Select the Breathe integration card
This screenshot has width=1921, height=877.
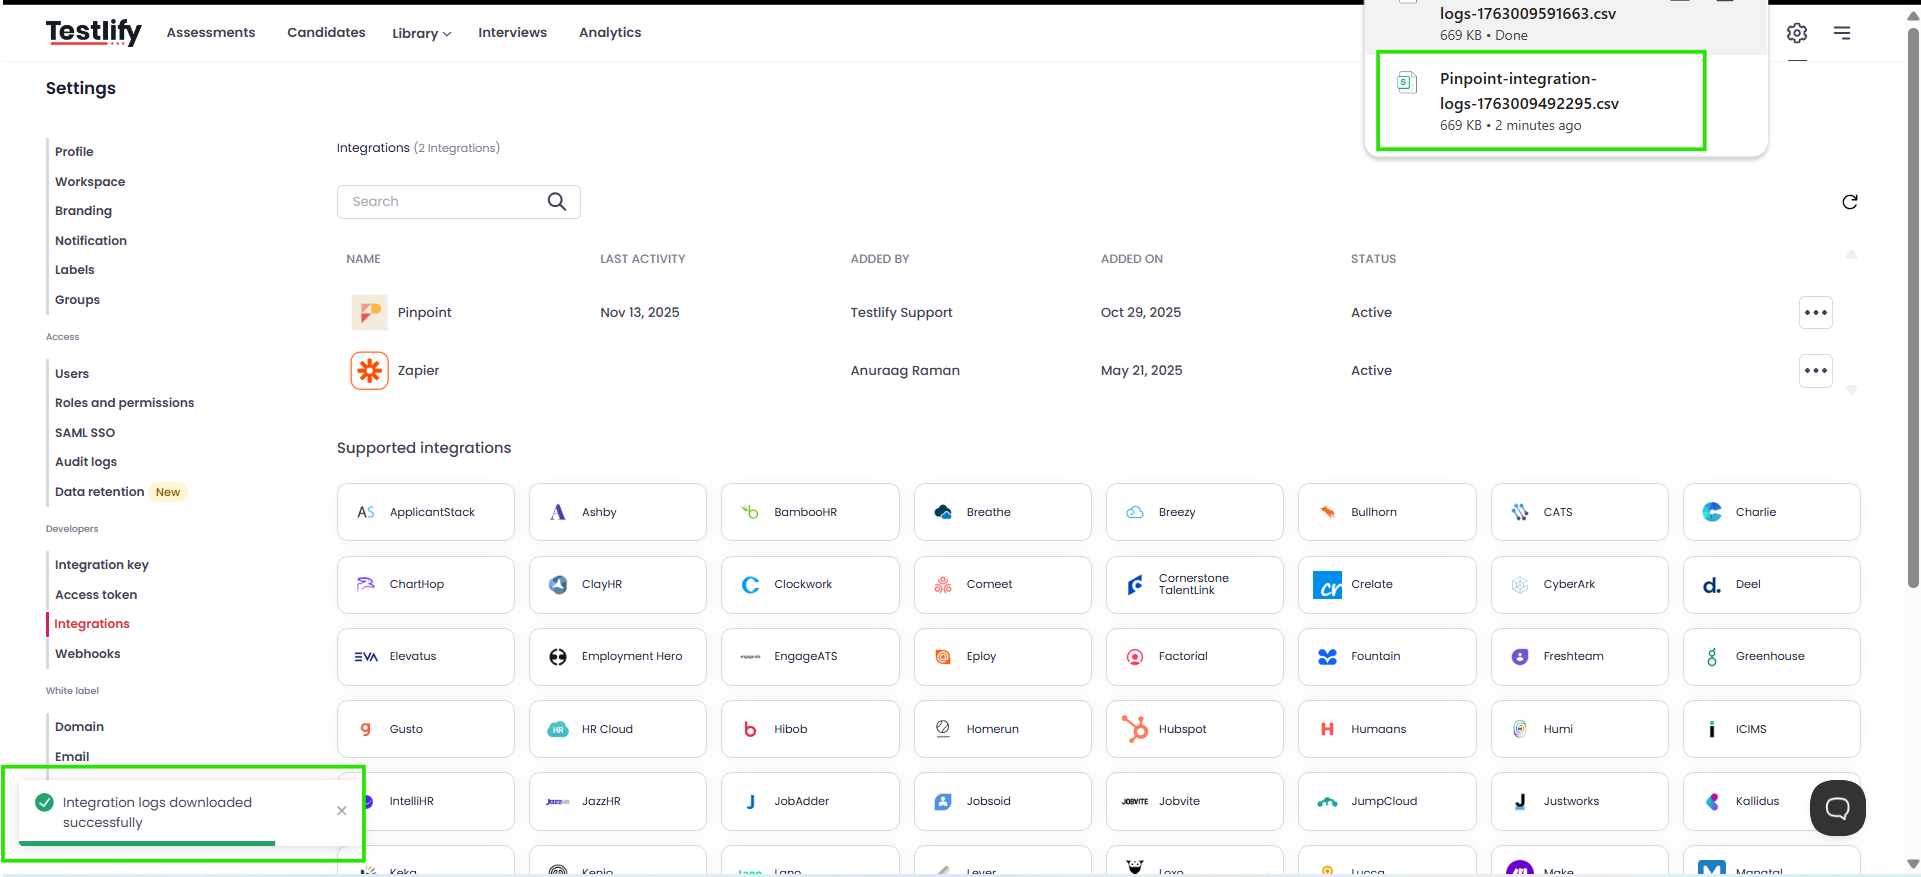(1003, 512)
